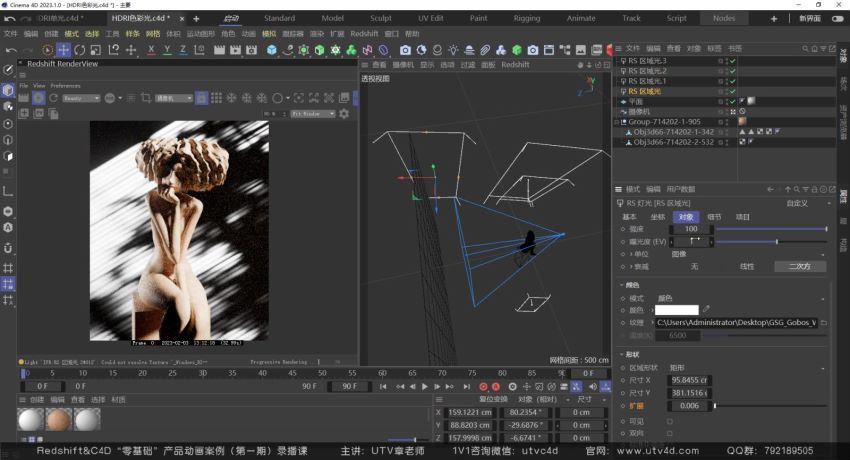850x460 pixels.
Task: Play the timeline animation
Action: [x=424, y=387]
